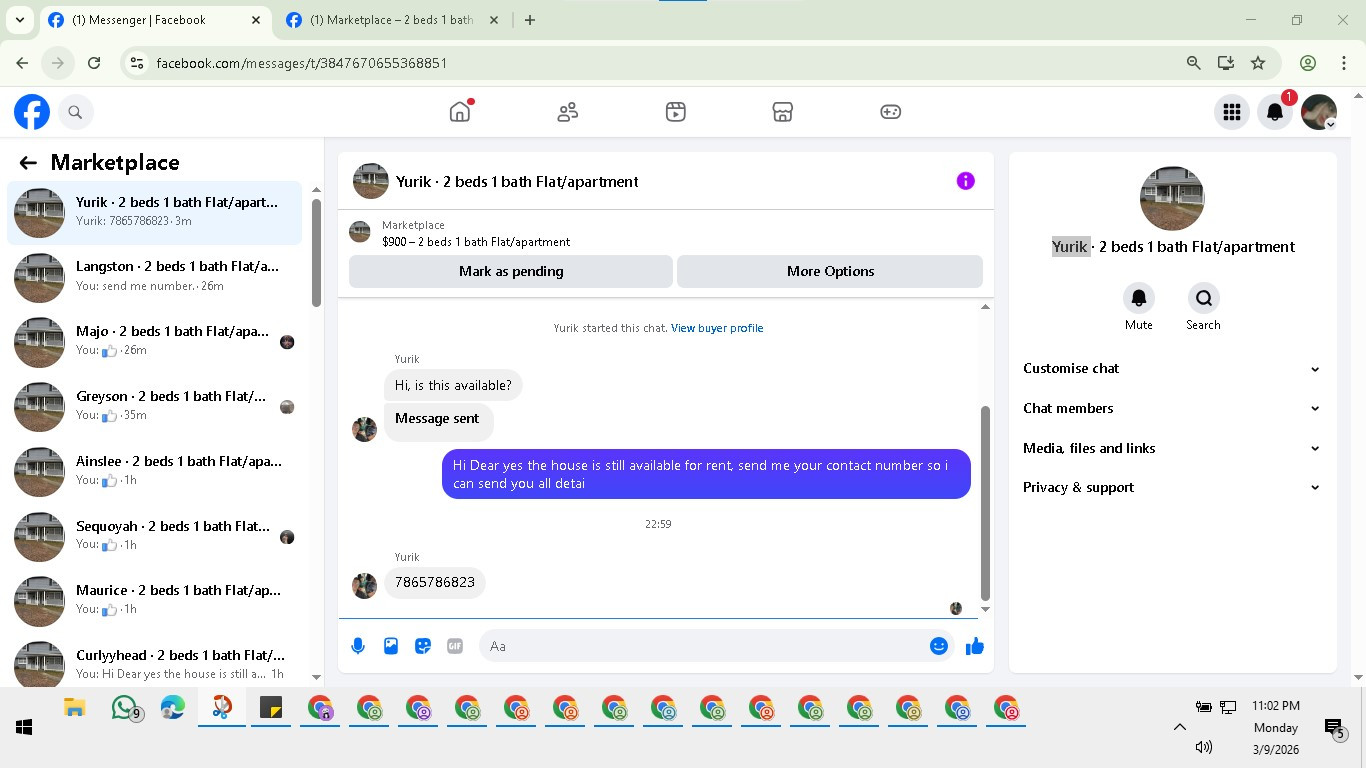Attach a file using photo icon
Screen dimensions: 1366x768
(391, 646)
